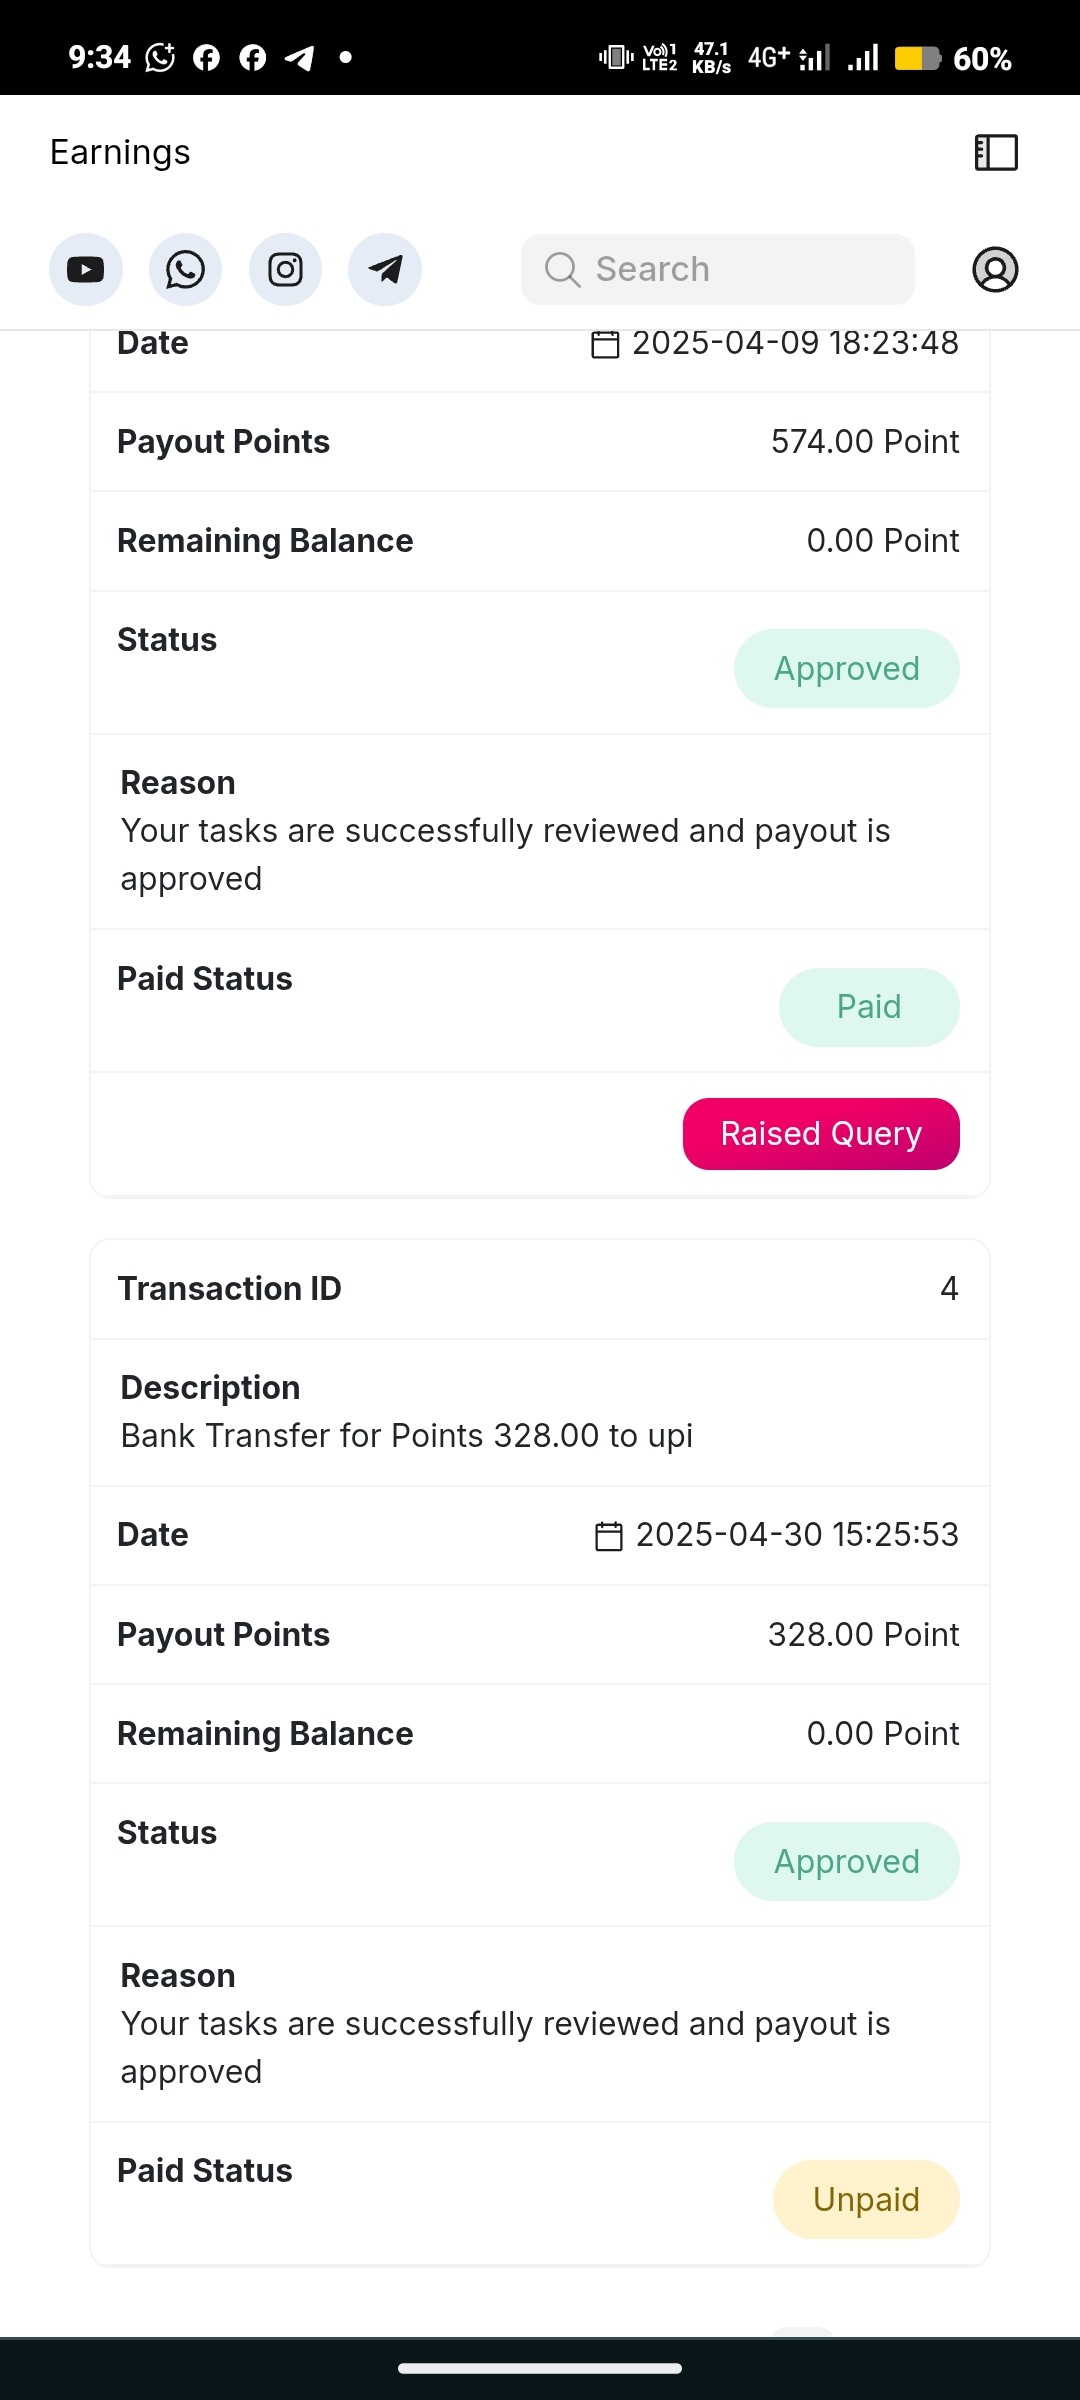The image size is (1080, 2400).
Task: Tap Bank Transfer for Points 328.00 description
Action: [407, 1436]
